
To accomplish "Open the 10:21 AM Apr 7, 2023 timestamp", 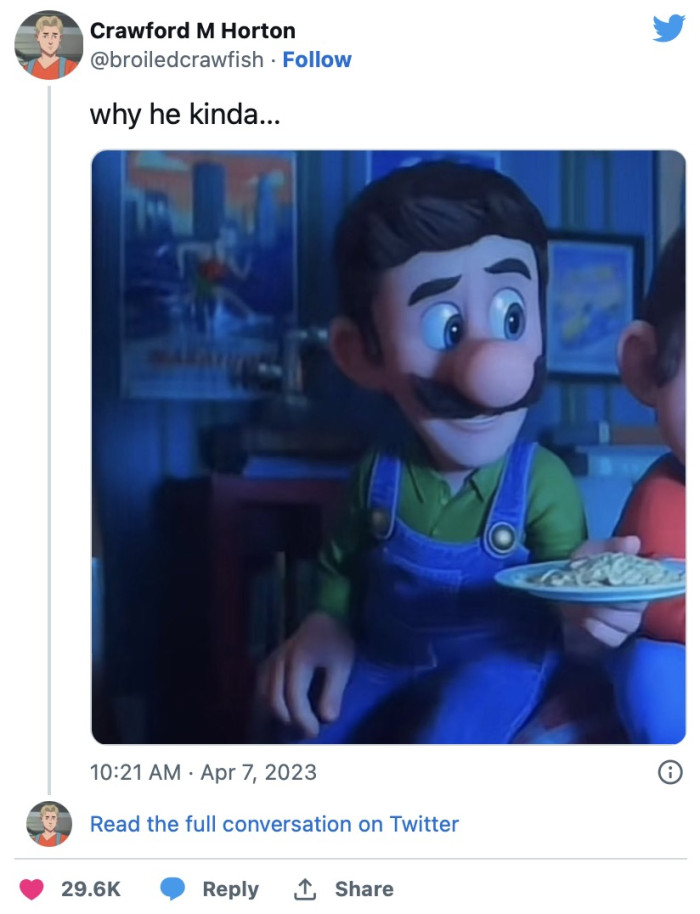I will point(203,772).
